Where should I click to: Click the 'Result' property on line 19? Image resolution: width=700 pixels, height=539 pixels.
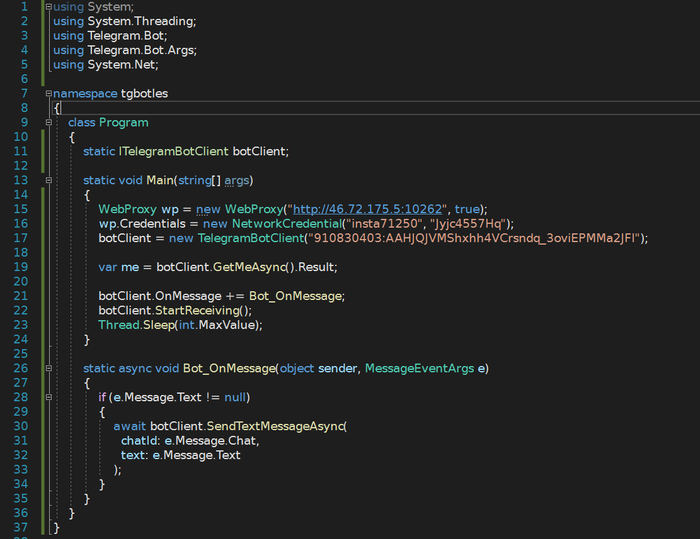pos(316,267)
